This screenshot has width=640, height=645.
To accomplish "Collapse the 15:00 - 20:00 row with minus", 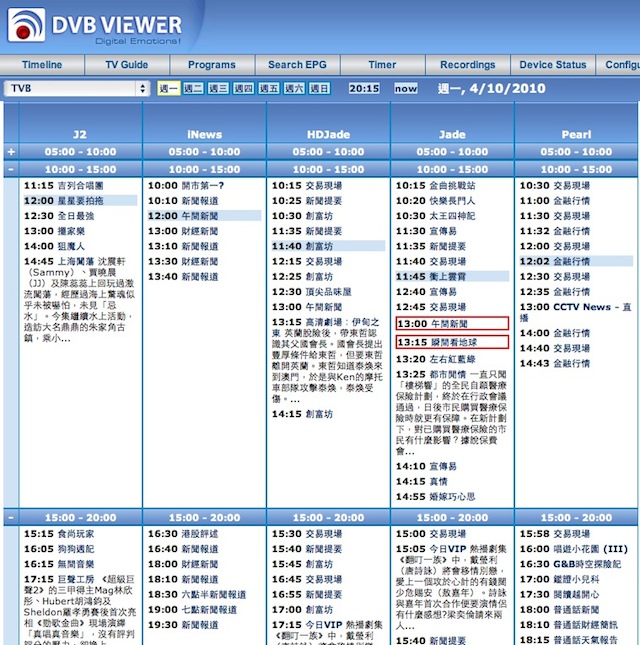I will (x=11, y=517).
